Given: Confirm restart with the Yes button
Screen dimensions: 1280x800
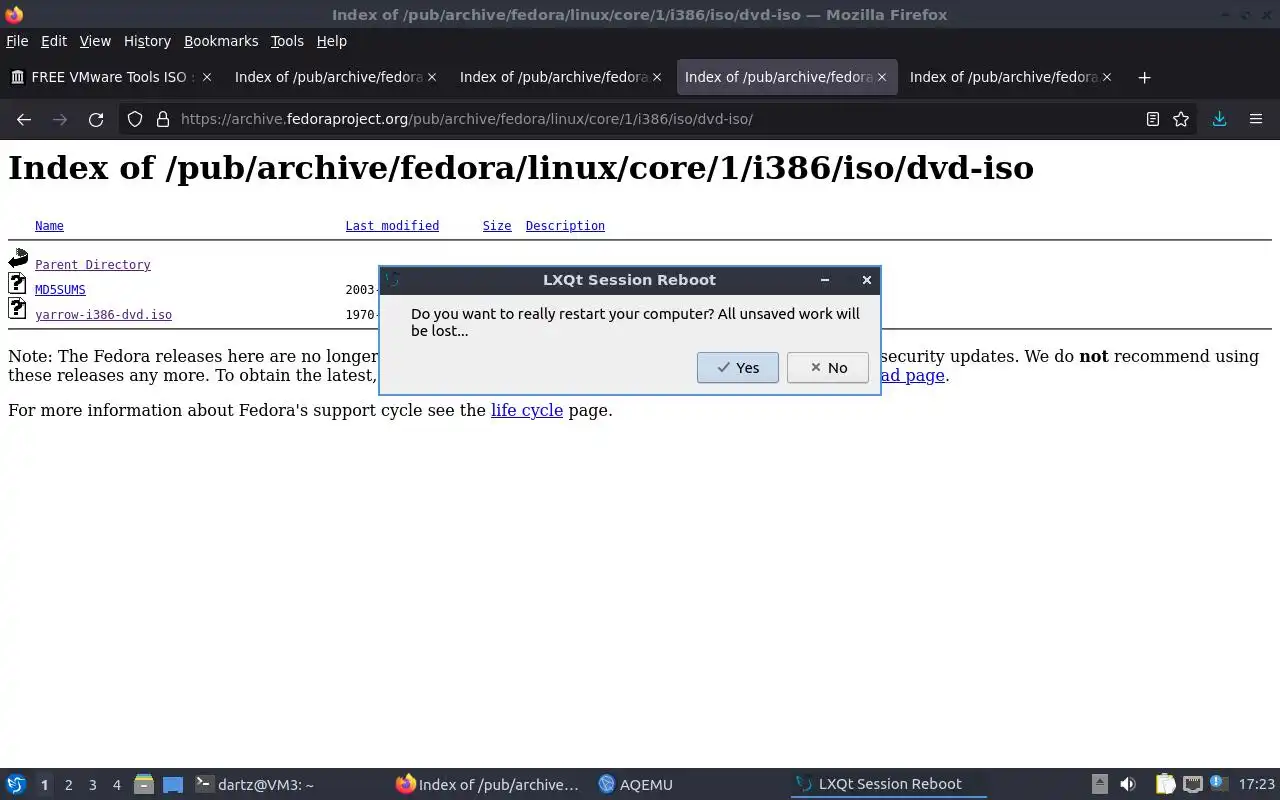Looking at the screenshot, I should [737, 367].
